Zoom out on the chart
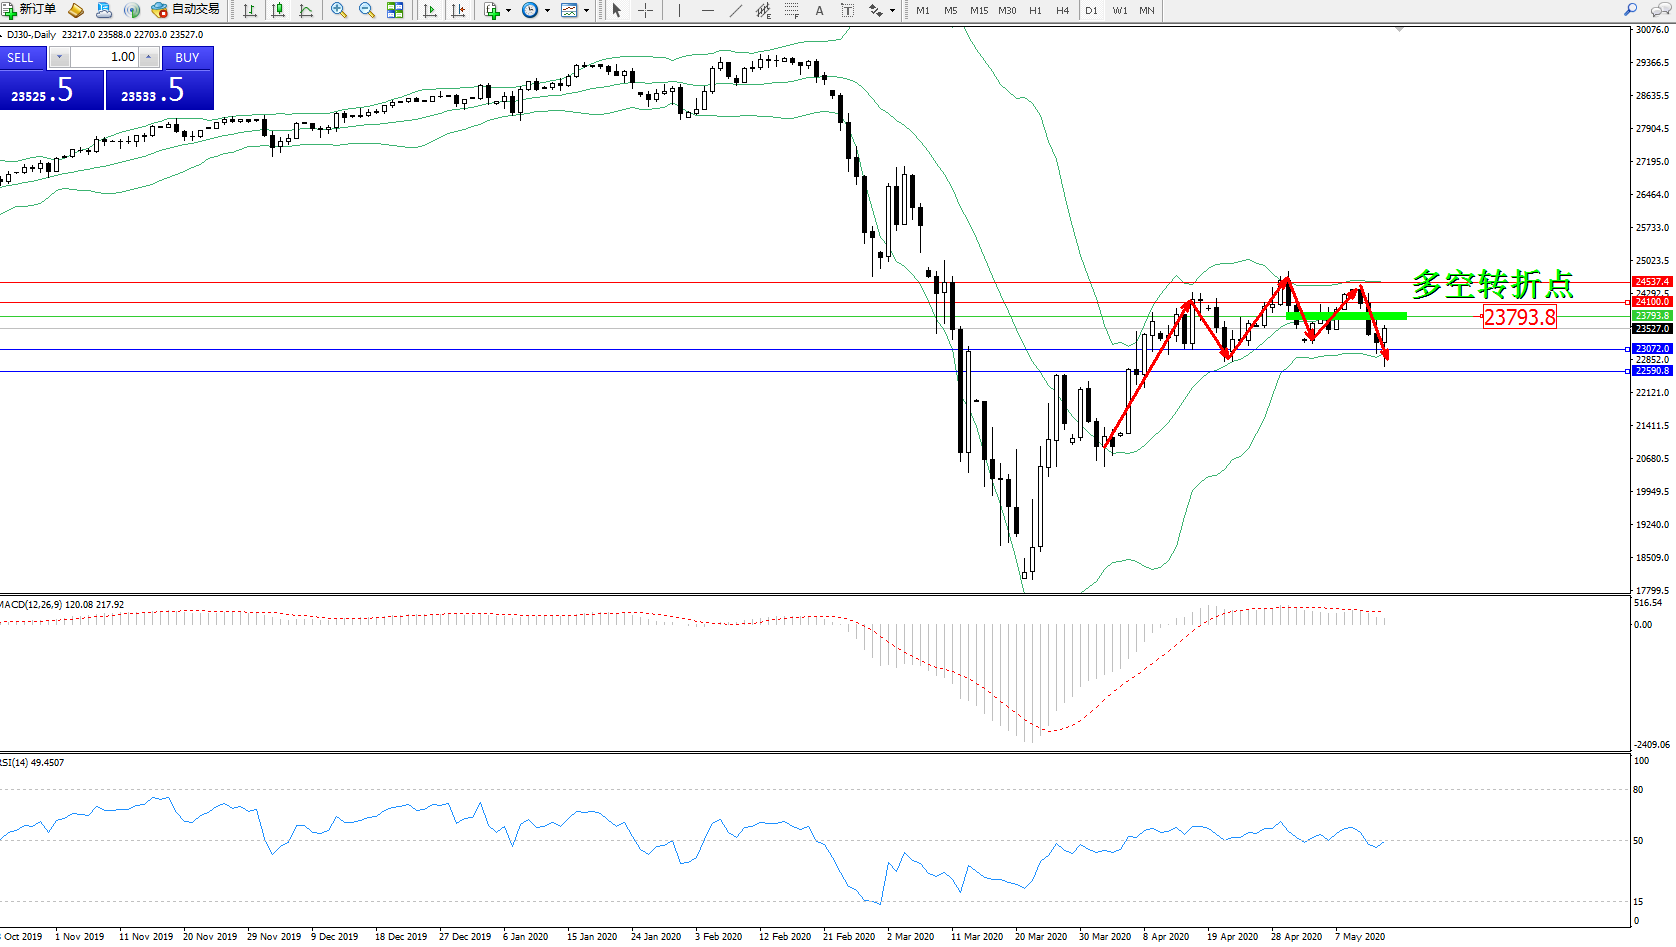 367,10
